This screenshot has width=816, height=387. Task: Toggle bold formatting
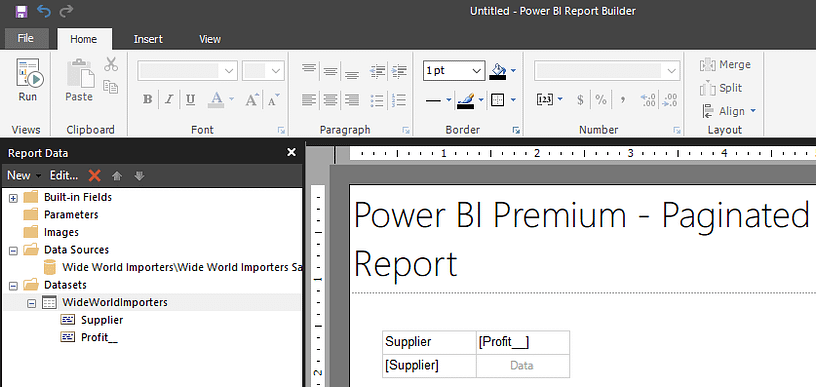coord(147,99)
